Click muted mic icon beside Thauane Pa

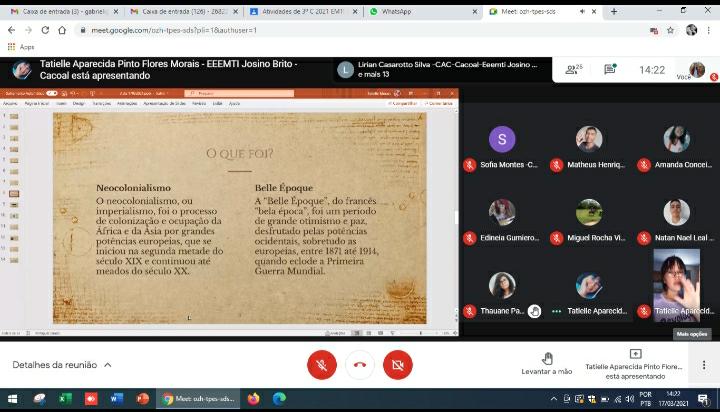469,311
